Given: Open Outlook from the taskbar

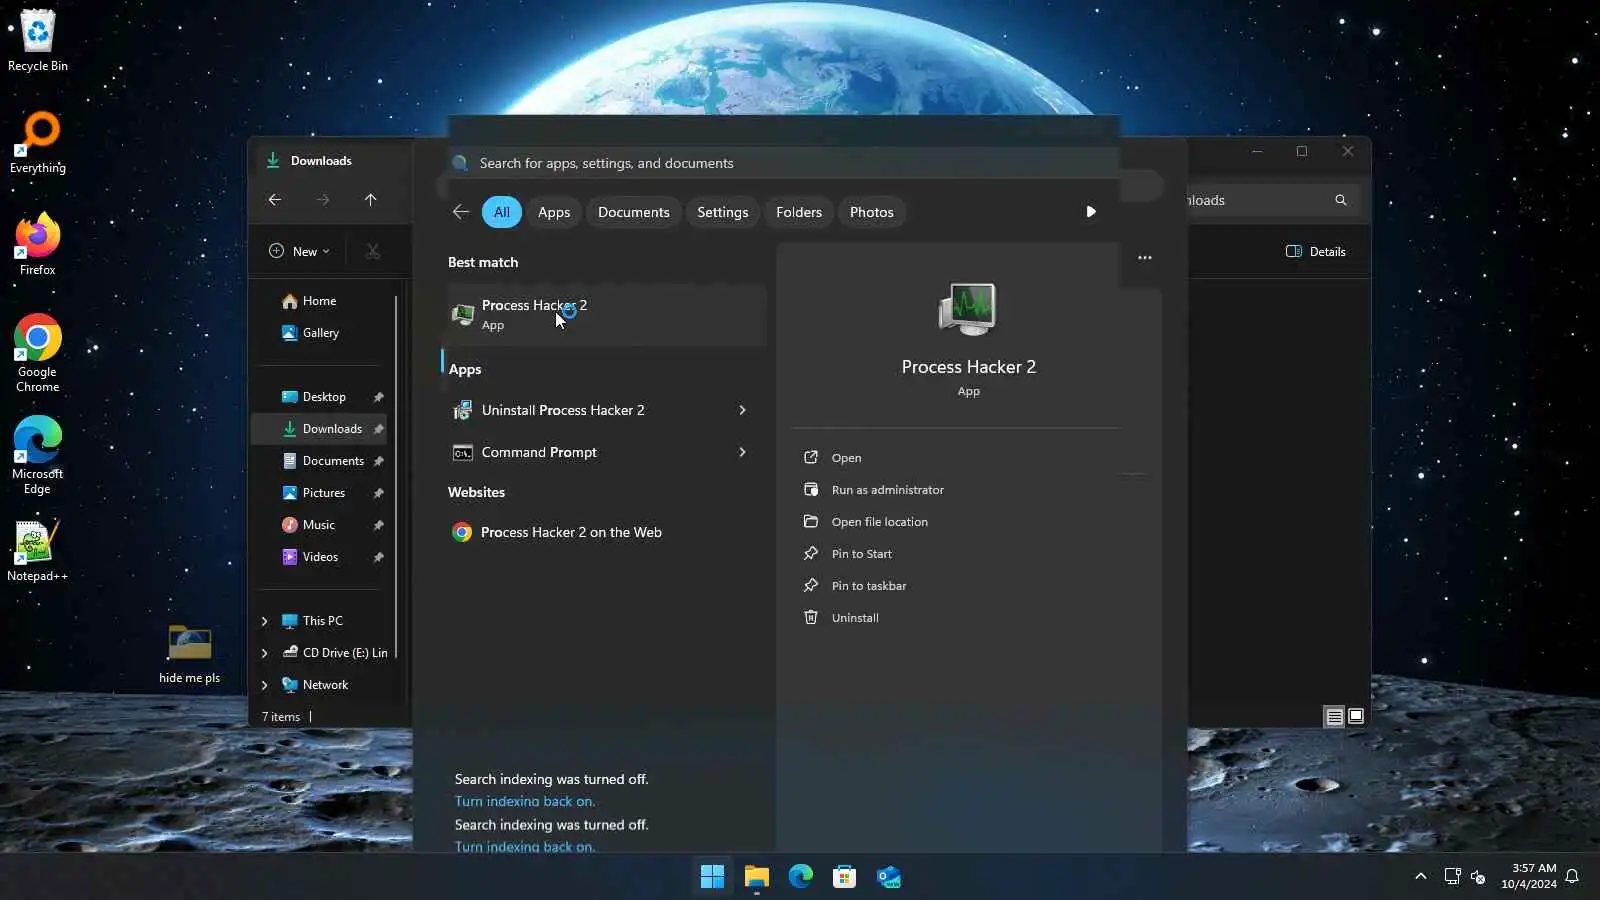Looking at the screenshot, I should [888, 877].
